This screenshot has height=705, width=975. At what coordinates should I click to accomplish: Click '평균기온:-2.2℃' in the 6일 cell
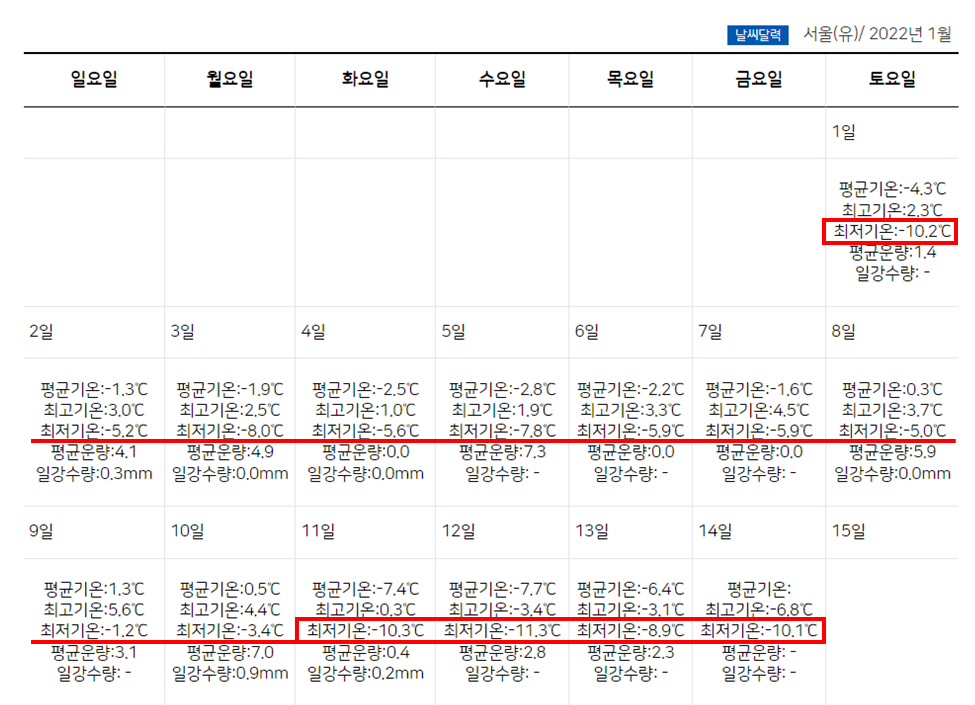(630, 390)
